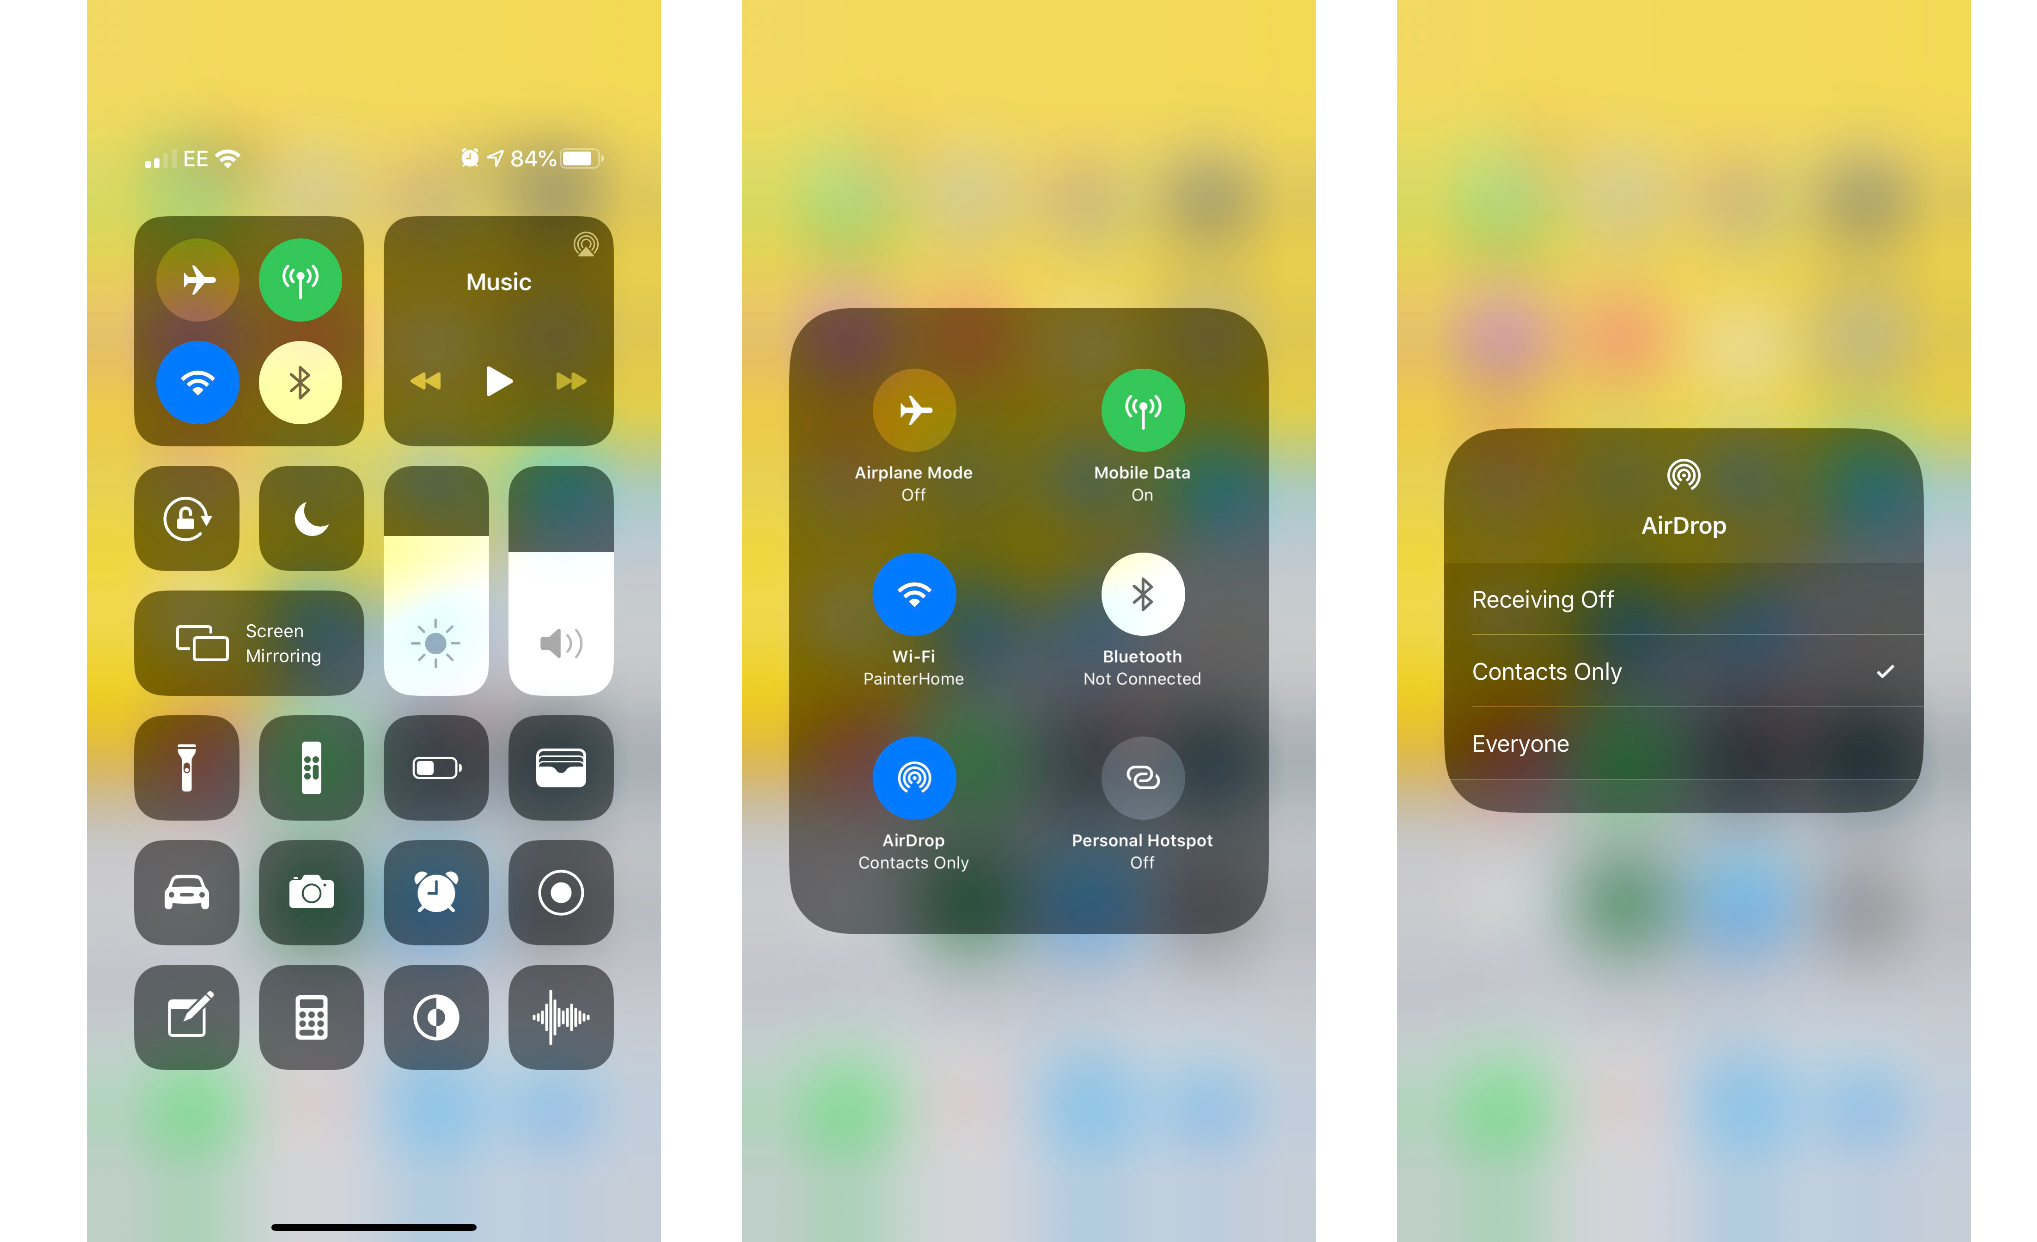2037x1242 pixels.
Task: Toggle Do Not Disturb moon mode
Action: (x=311, y=518)
